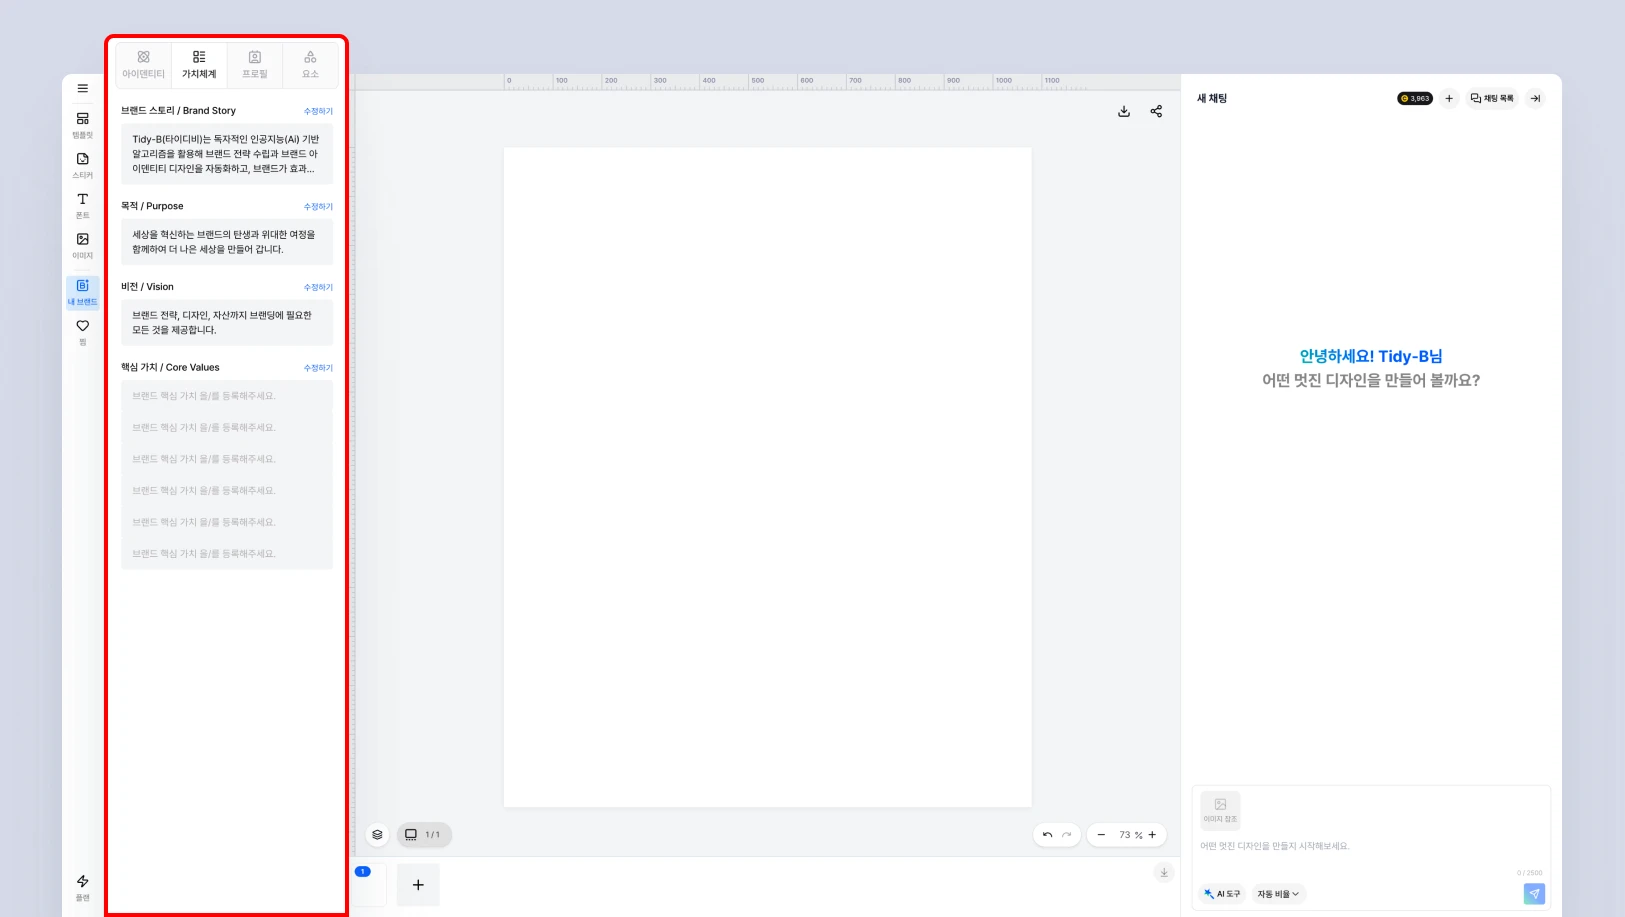The image size is (1625, 917).
Task: Click the AI 도구 button
Action: [x=1222, y=894]
